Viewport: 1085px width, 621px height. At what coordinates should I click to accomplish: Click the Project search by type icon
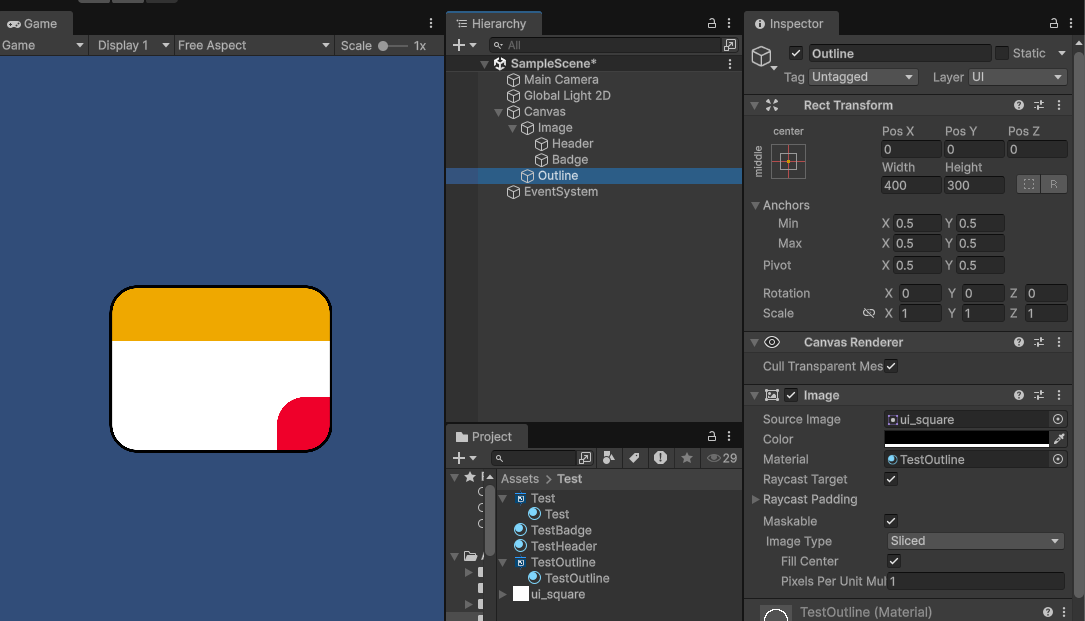click(x=609, y=458)
